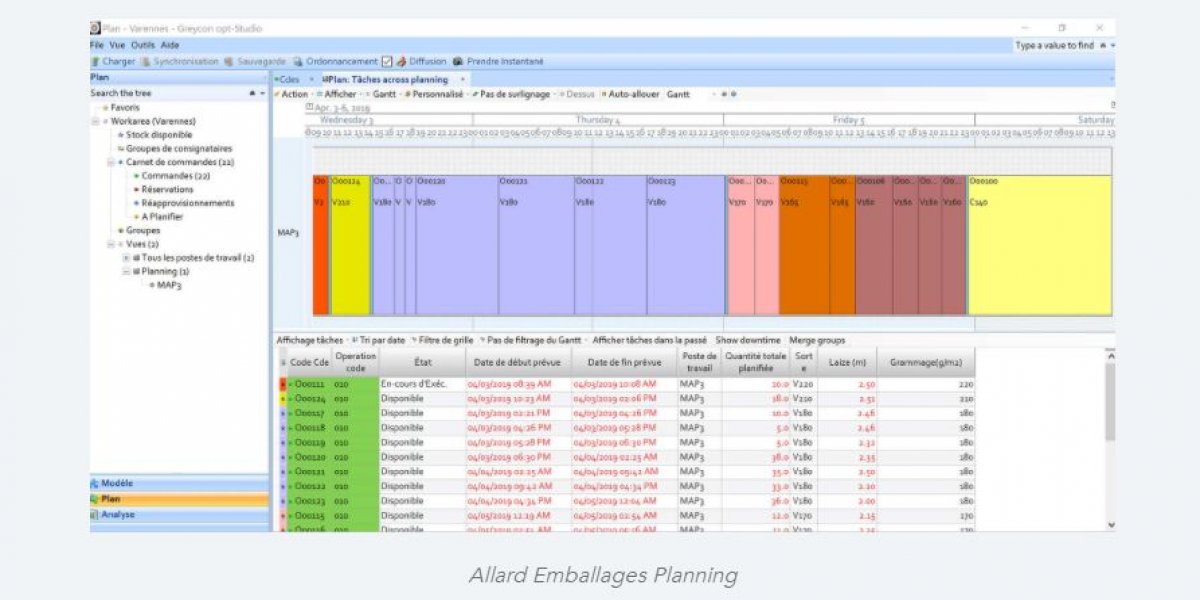Open the Outils menu
The height and width of the screenshot is (600, 1200).
tap(142, 45)
